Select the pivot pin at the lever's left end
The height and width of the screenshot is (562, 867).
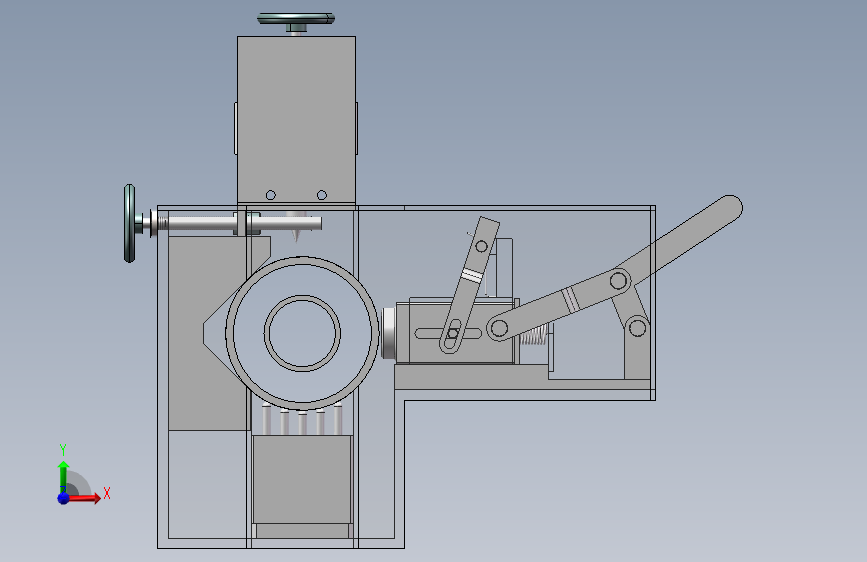pos(499,328)
